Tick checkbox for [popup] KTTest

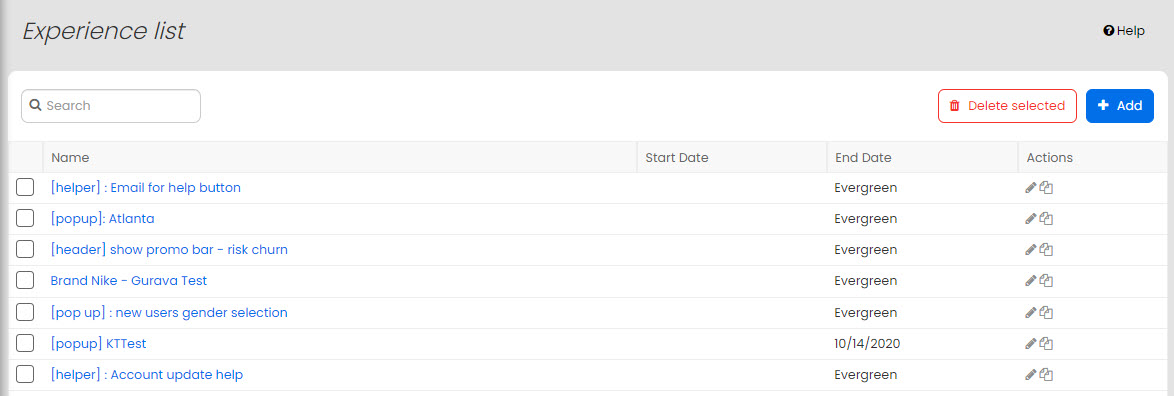pyautogui.click(x=25, y=344)
